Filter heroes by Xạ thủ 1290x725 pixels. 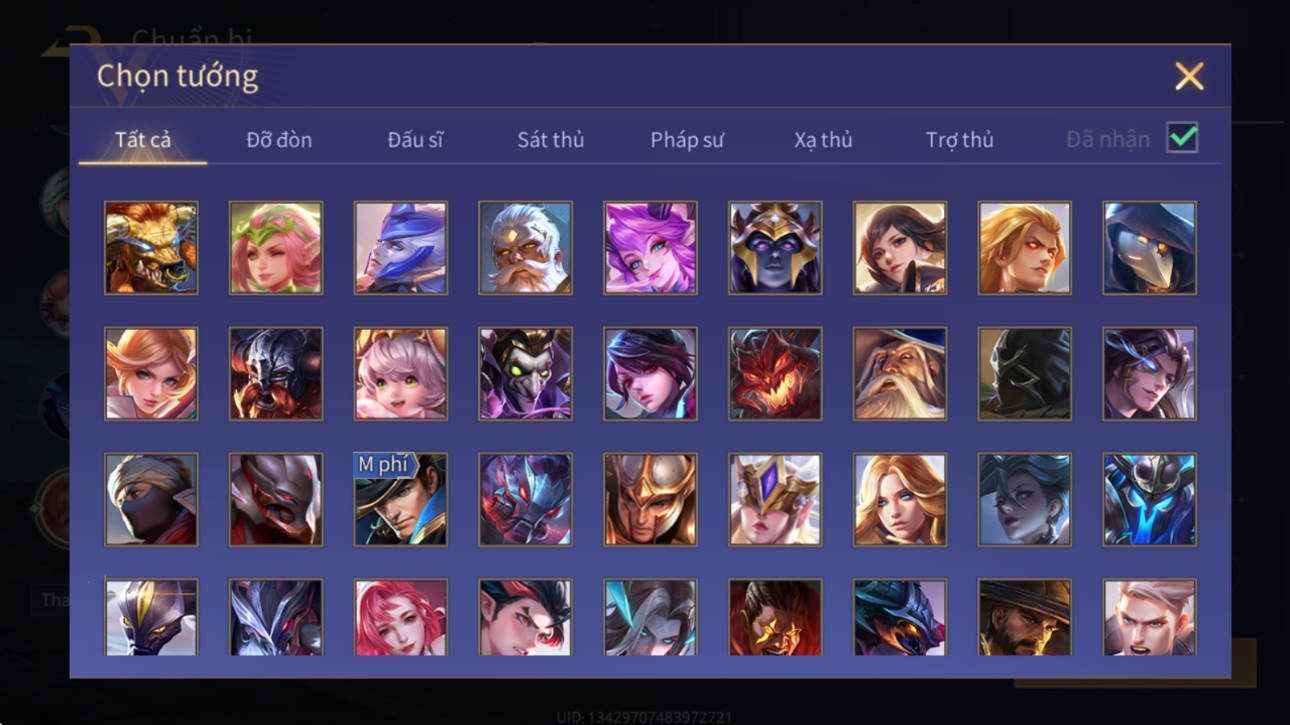pos(823,140)
